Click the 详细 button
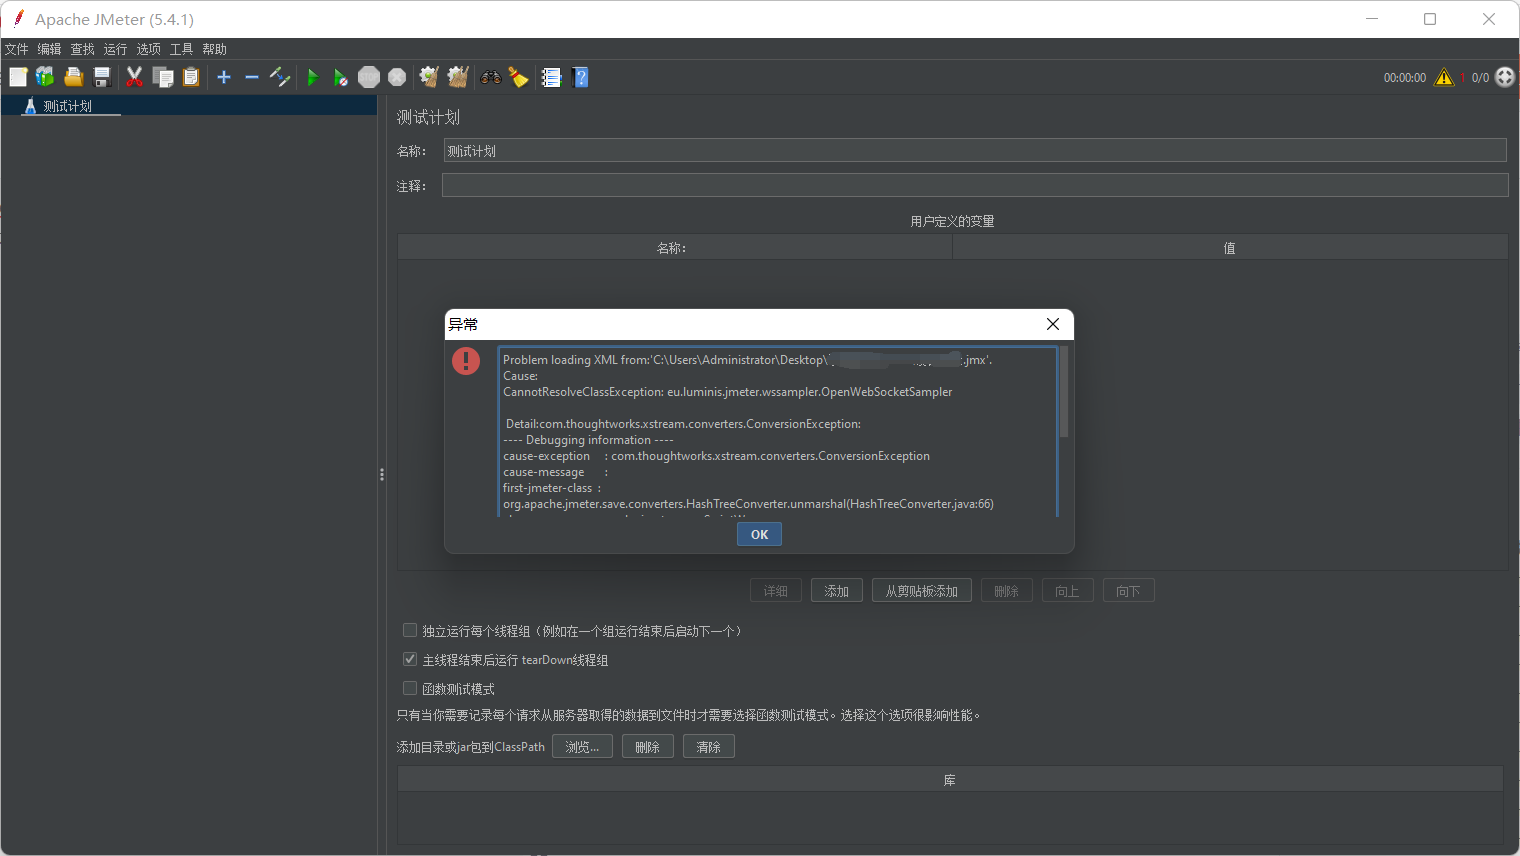 [x=776, y=591]
